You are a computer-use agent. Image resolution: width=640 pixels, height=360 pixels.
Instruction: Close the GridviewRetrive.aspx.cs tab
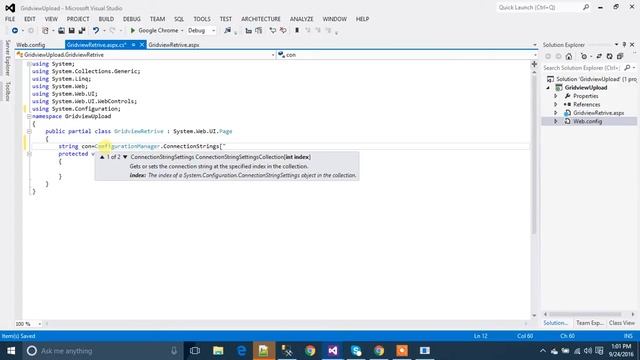pyautogui.click(x=142, y=45)
